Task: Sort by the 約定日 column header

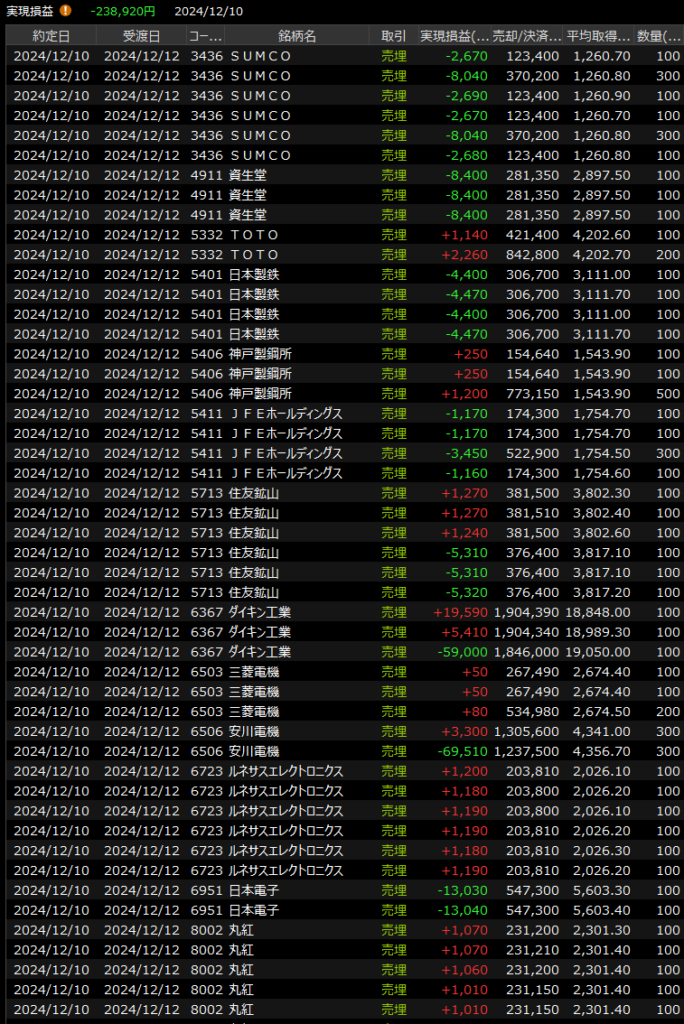Action: tap(51, 36)
